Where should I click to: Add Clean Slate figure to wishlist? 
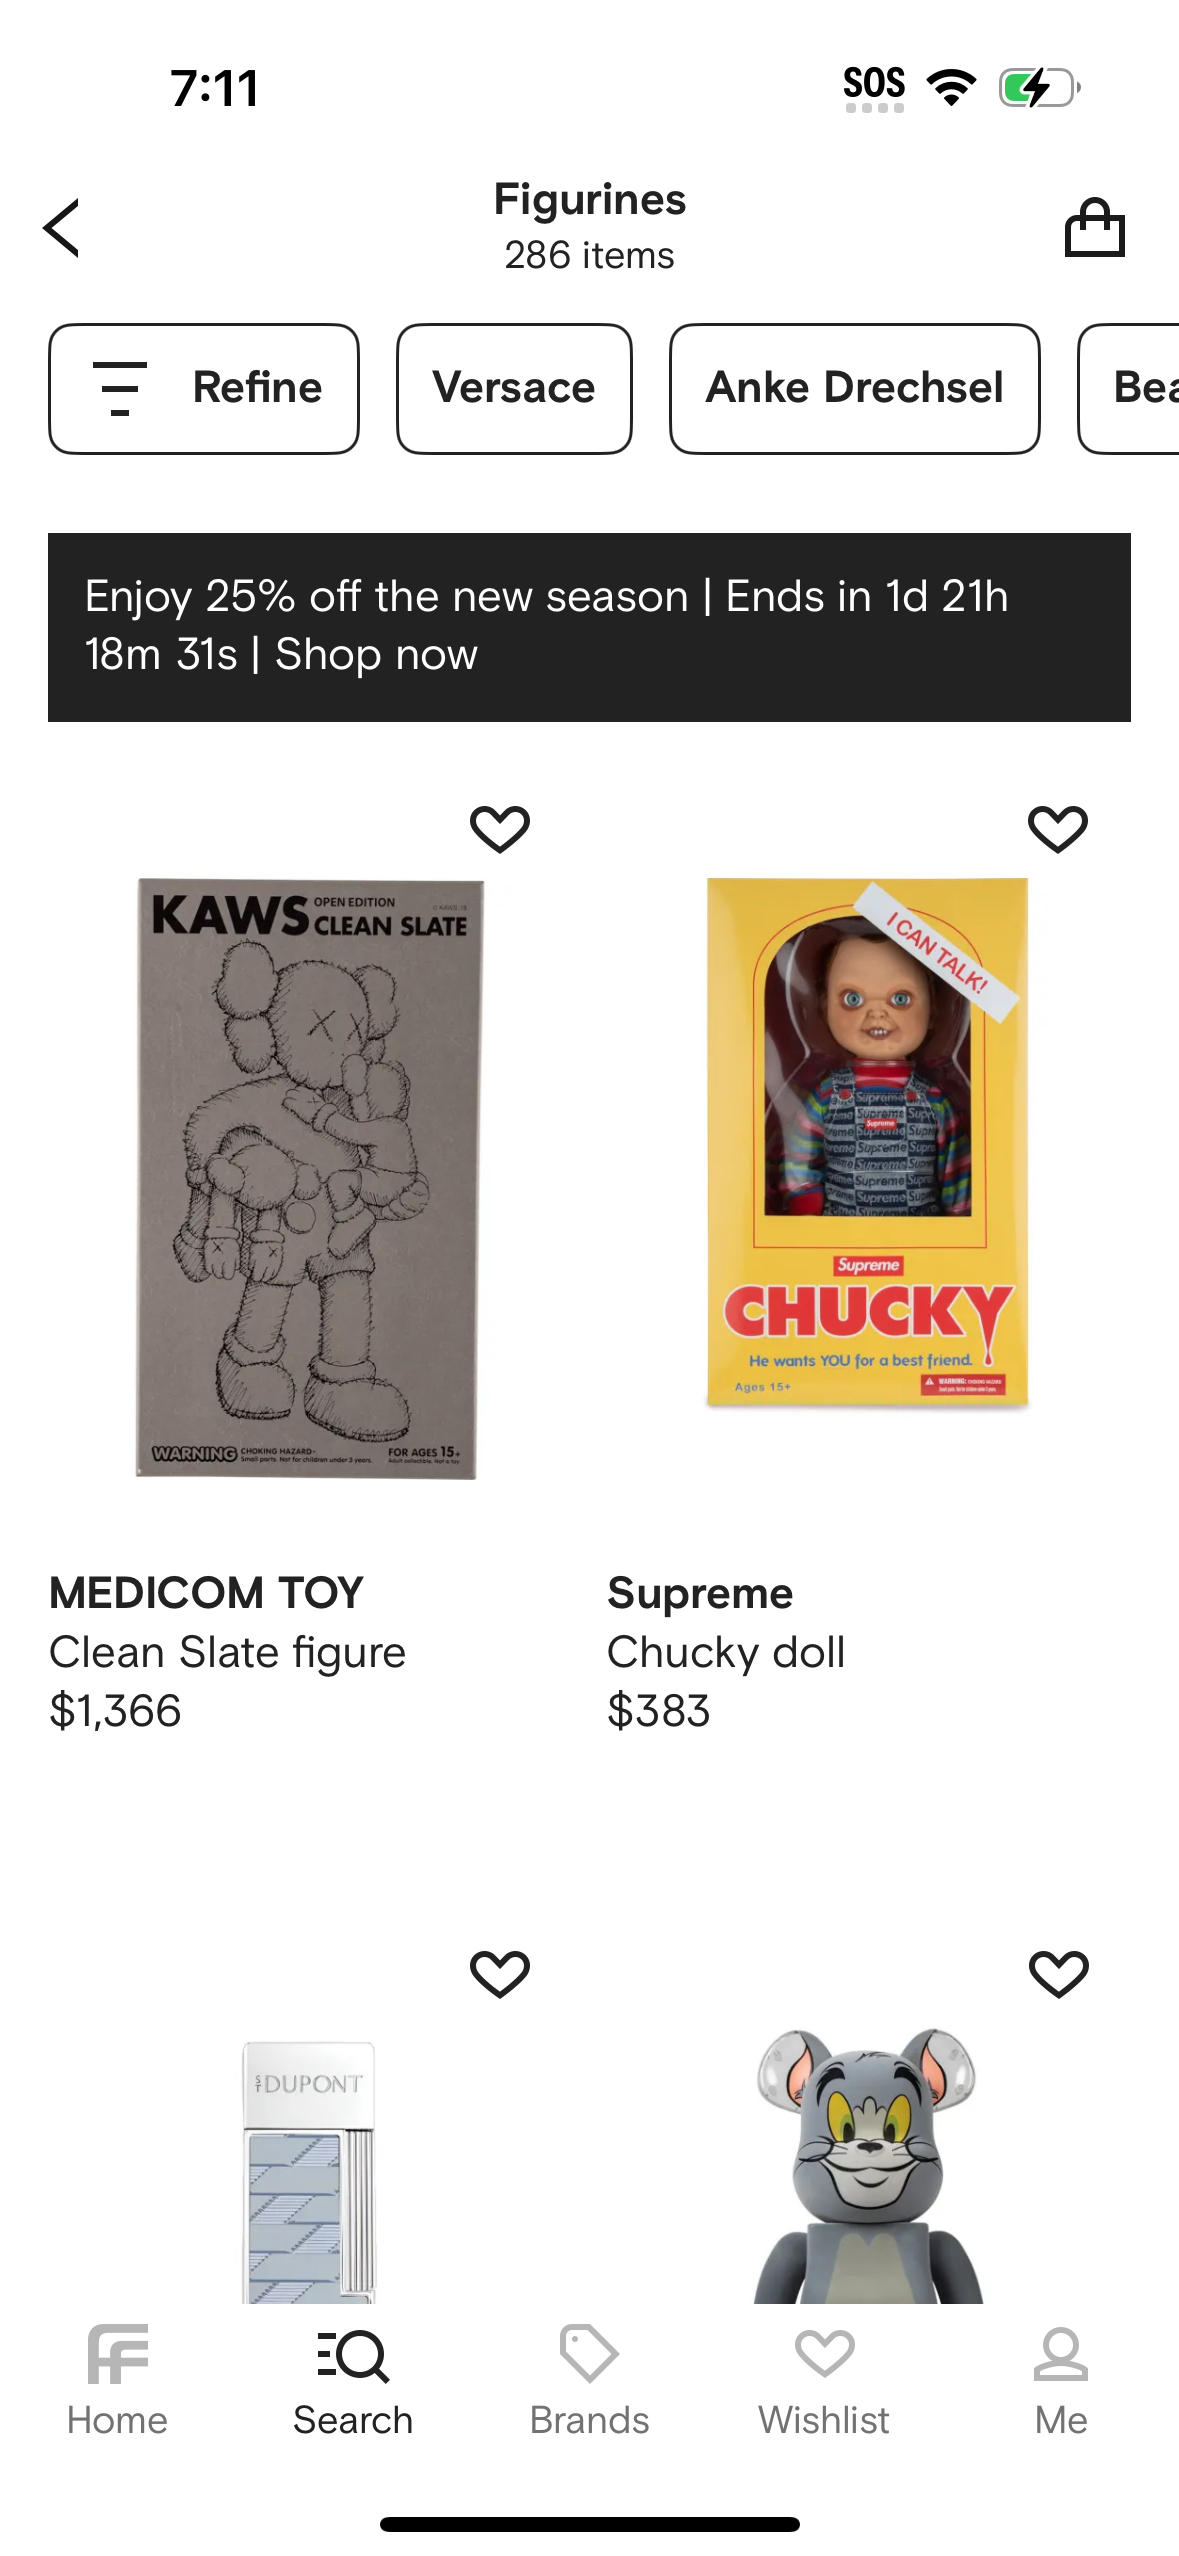(x=500, y=829)
